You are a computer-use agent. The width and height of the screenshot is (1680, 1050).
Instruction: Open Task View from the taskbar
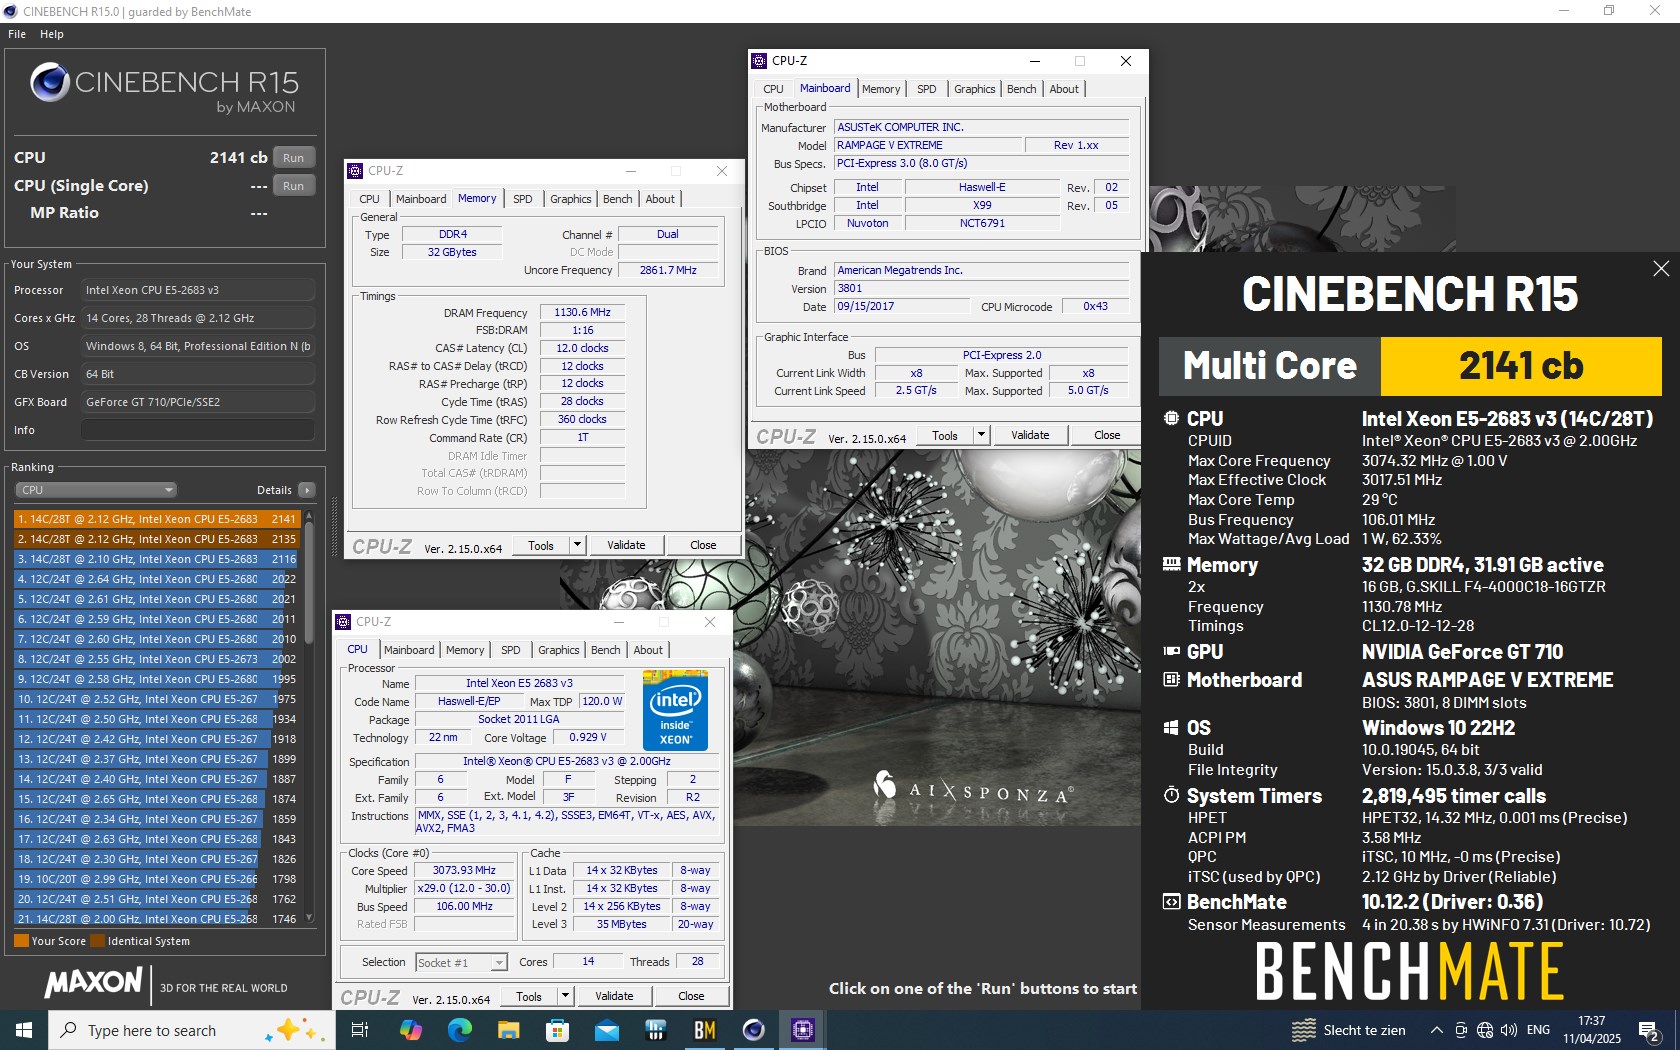coord(360,1030)
